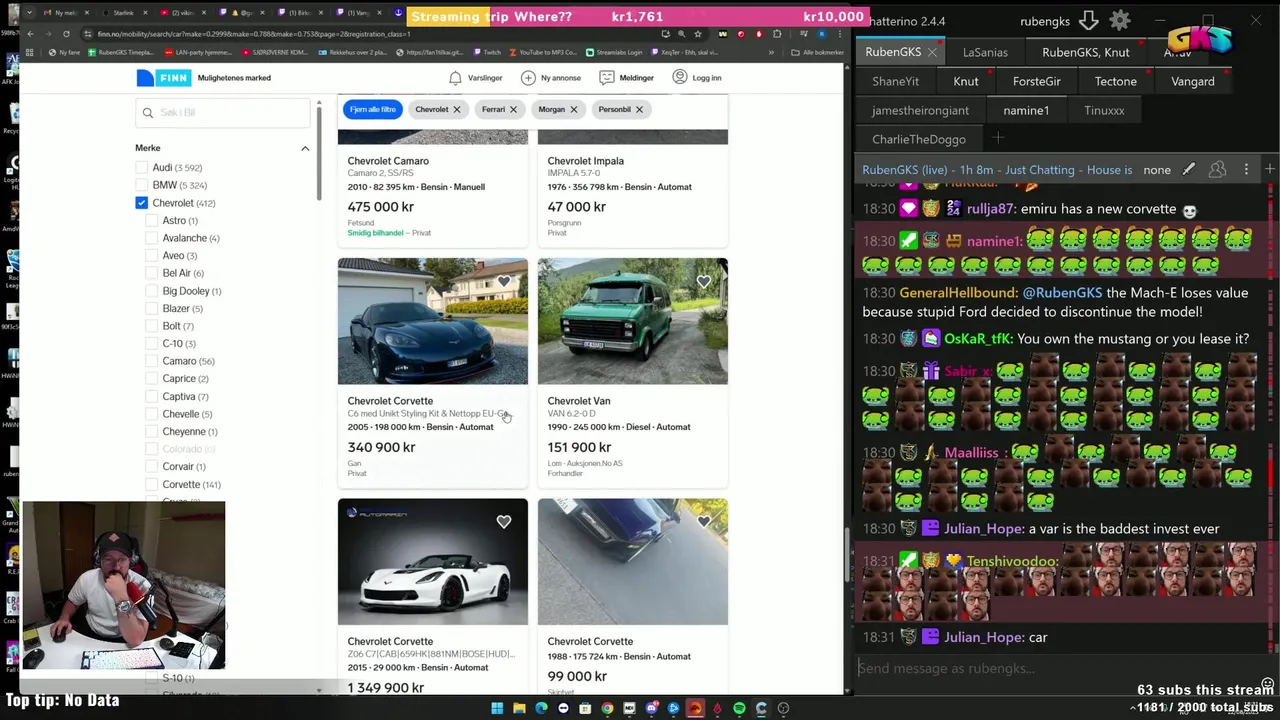This screenshot has width=1280, height=720.
Task: Check the Captiva model checkbox
Action: [152, 396]
